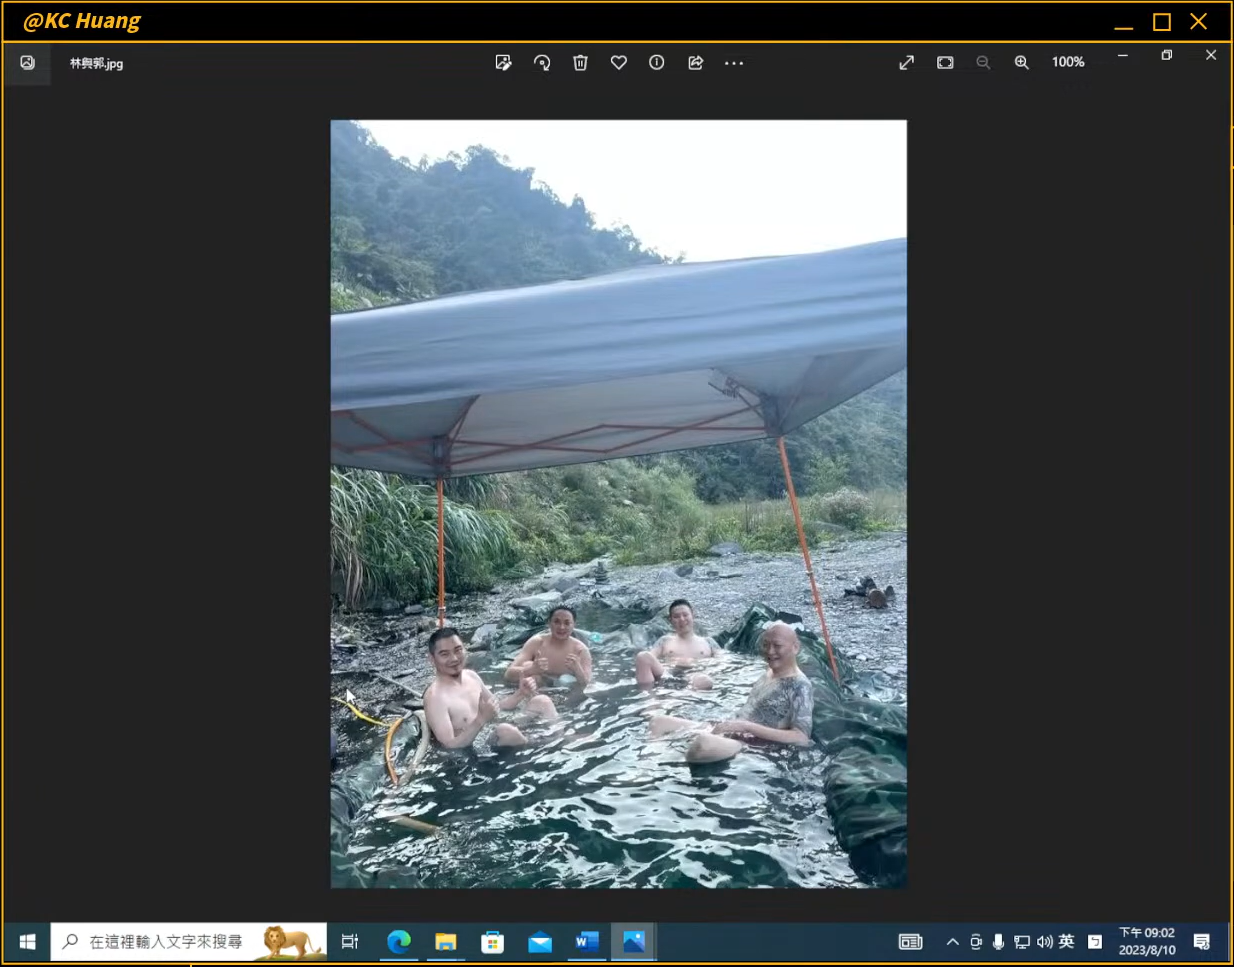Click the Share icon in toolbar
Screen dimensions: 1234x967
[696, 63]
